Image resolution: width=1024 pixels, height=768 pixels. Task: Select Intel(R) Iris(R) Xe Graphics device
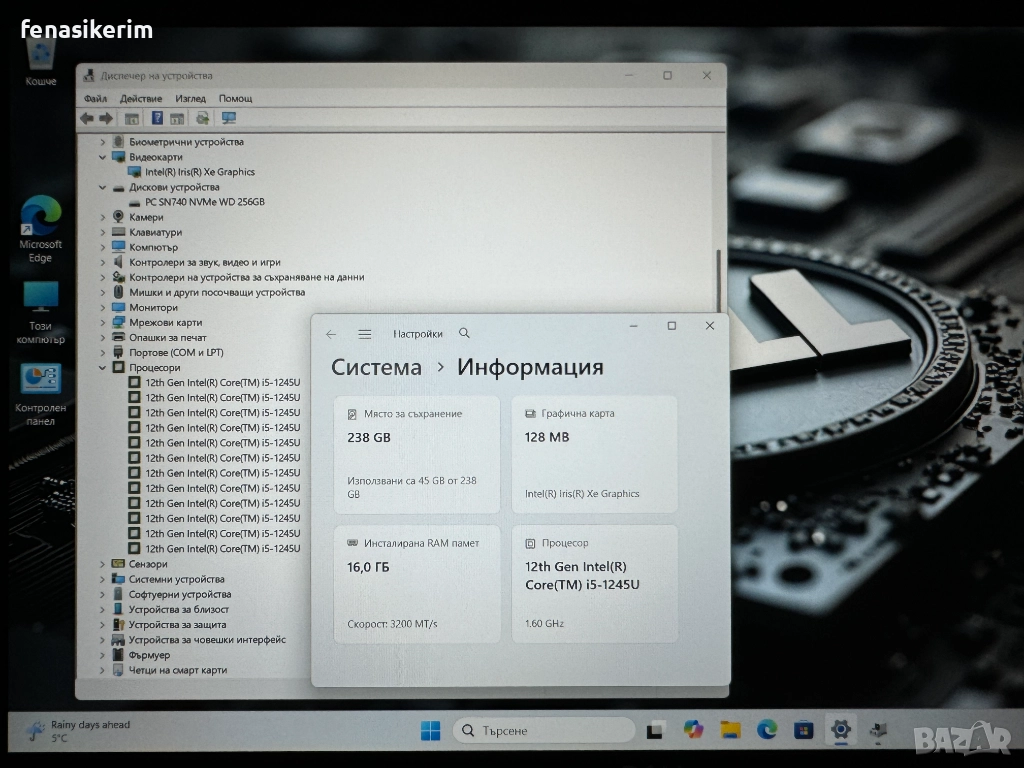[199, 172]
